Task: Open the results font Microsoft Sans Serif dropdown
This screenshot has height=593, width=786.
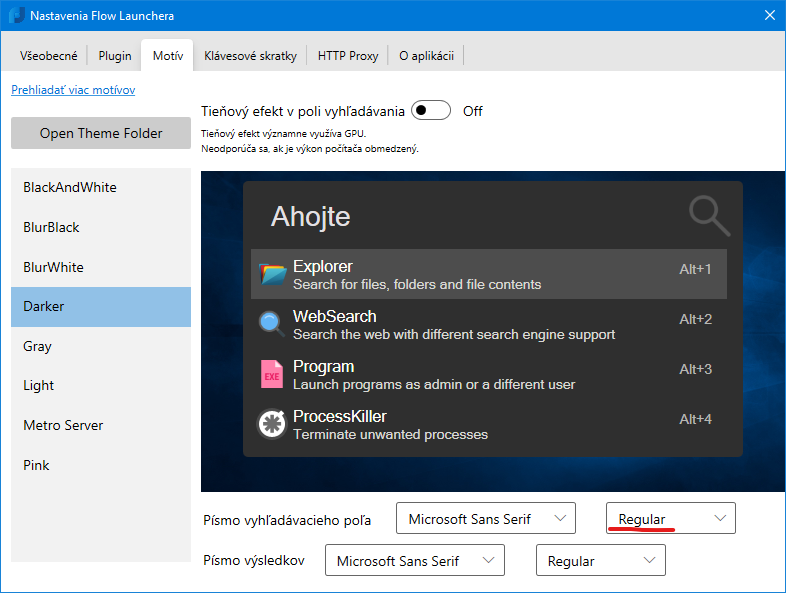Action: point(415,560)
